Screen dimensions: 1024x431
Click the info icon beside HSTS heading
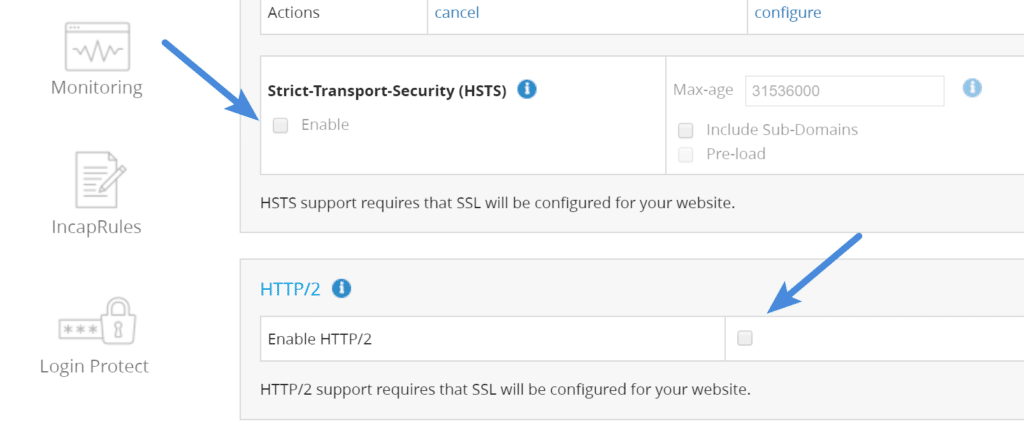pyautogui.click(x=527, y=90)
